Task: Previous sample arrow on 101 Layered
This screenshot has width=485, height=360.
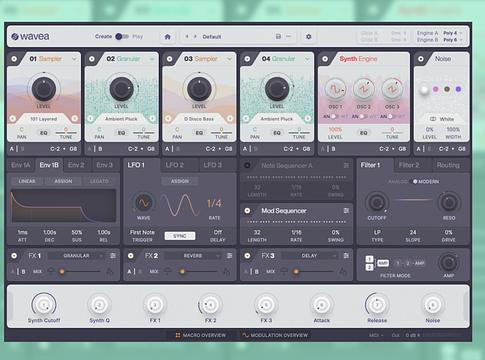Action: (13, 118)
